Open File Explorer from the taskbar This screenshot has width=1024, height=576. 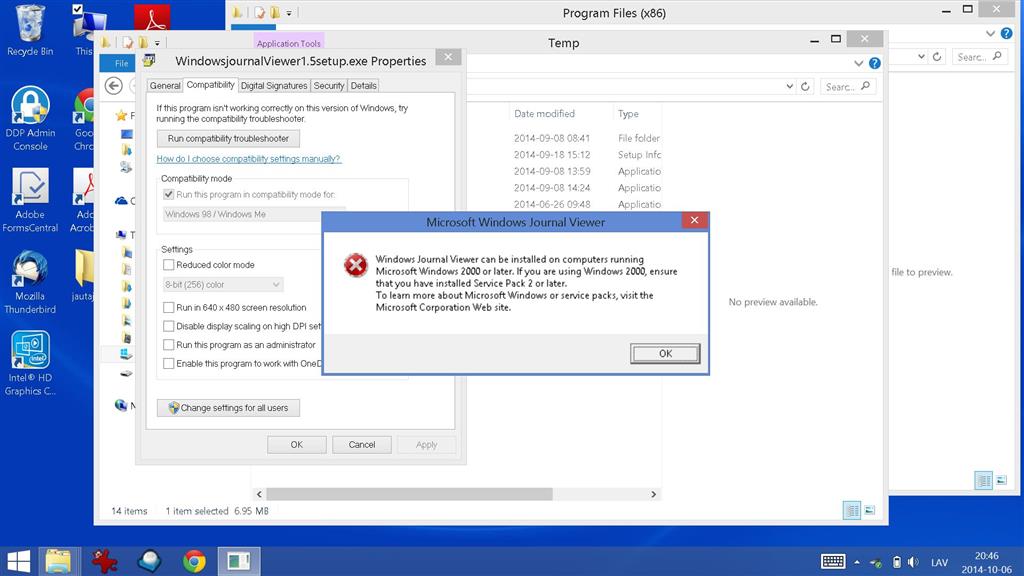(x=59, y=561)
